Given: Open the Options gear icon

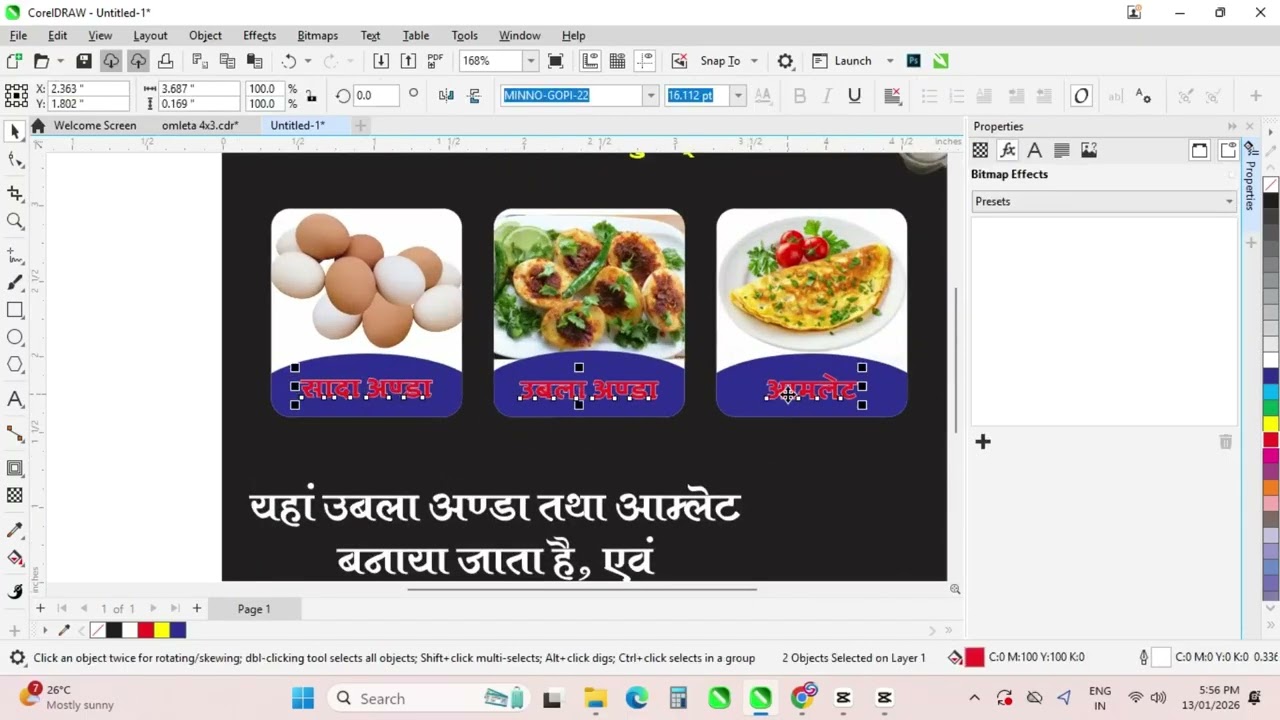Looking at the screenshot, I should point(786,61).
